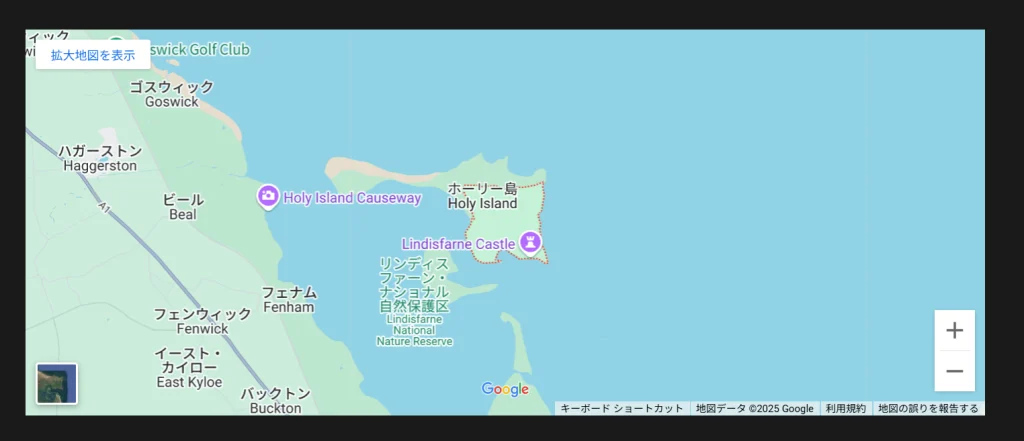The height and width of the screenshot is (441, 1024).
Task: Click the Holy Island Causeway camera pin
Action: pyautogui.click(x=268, y=197)
